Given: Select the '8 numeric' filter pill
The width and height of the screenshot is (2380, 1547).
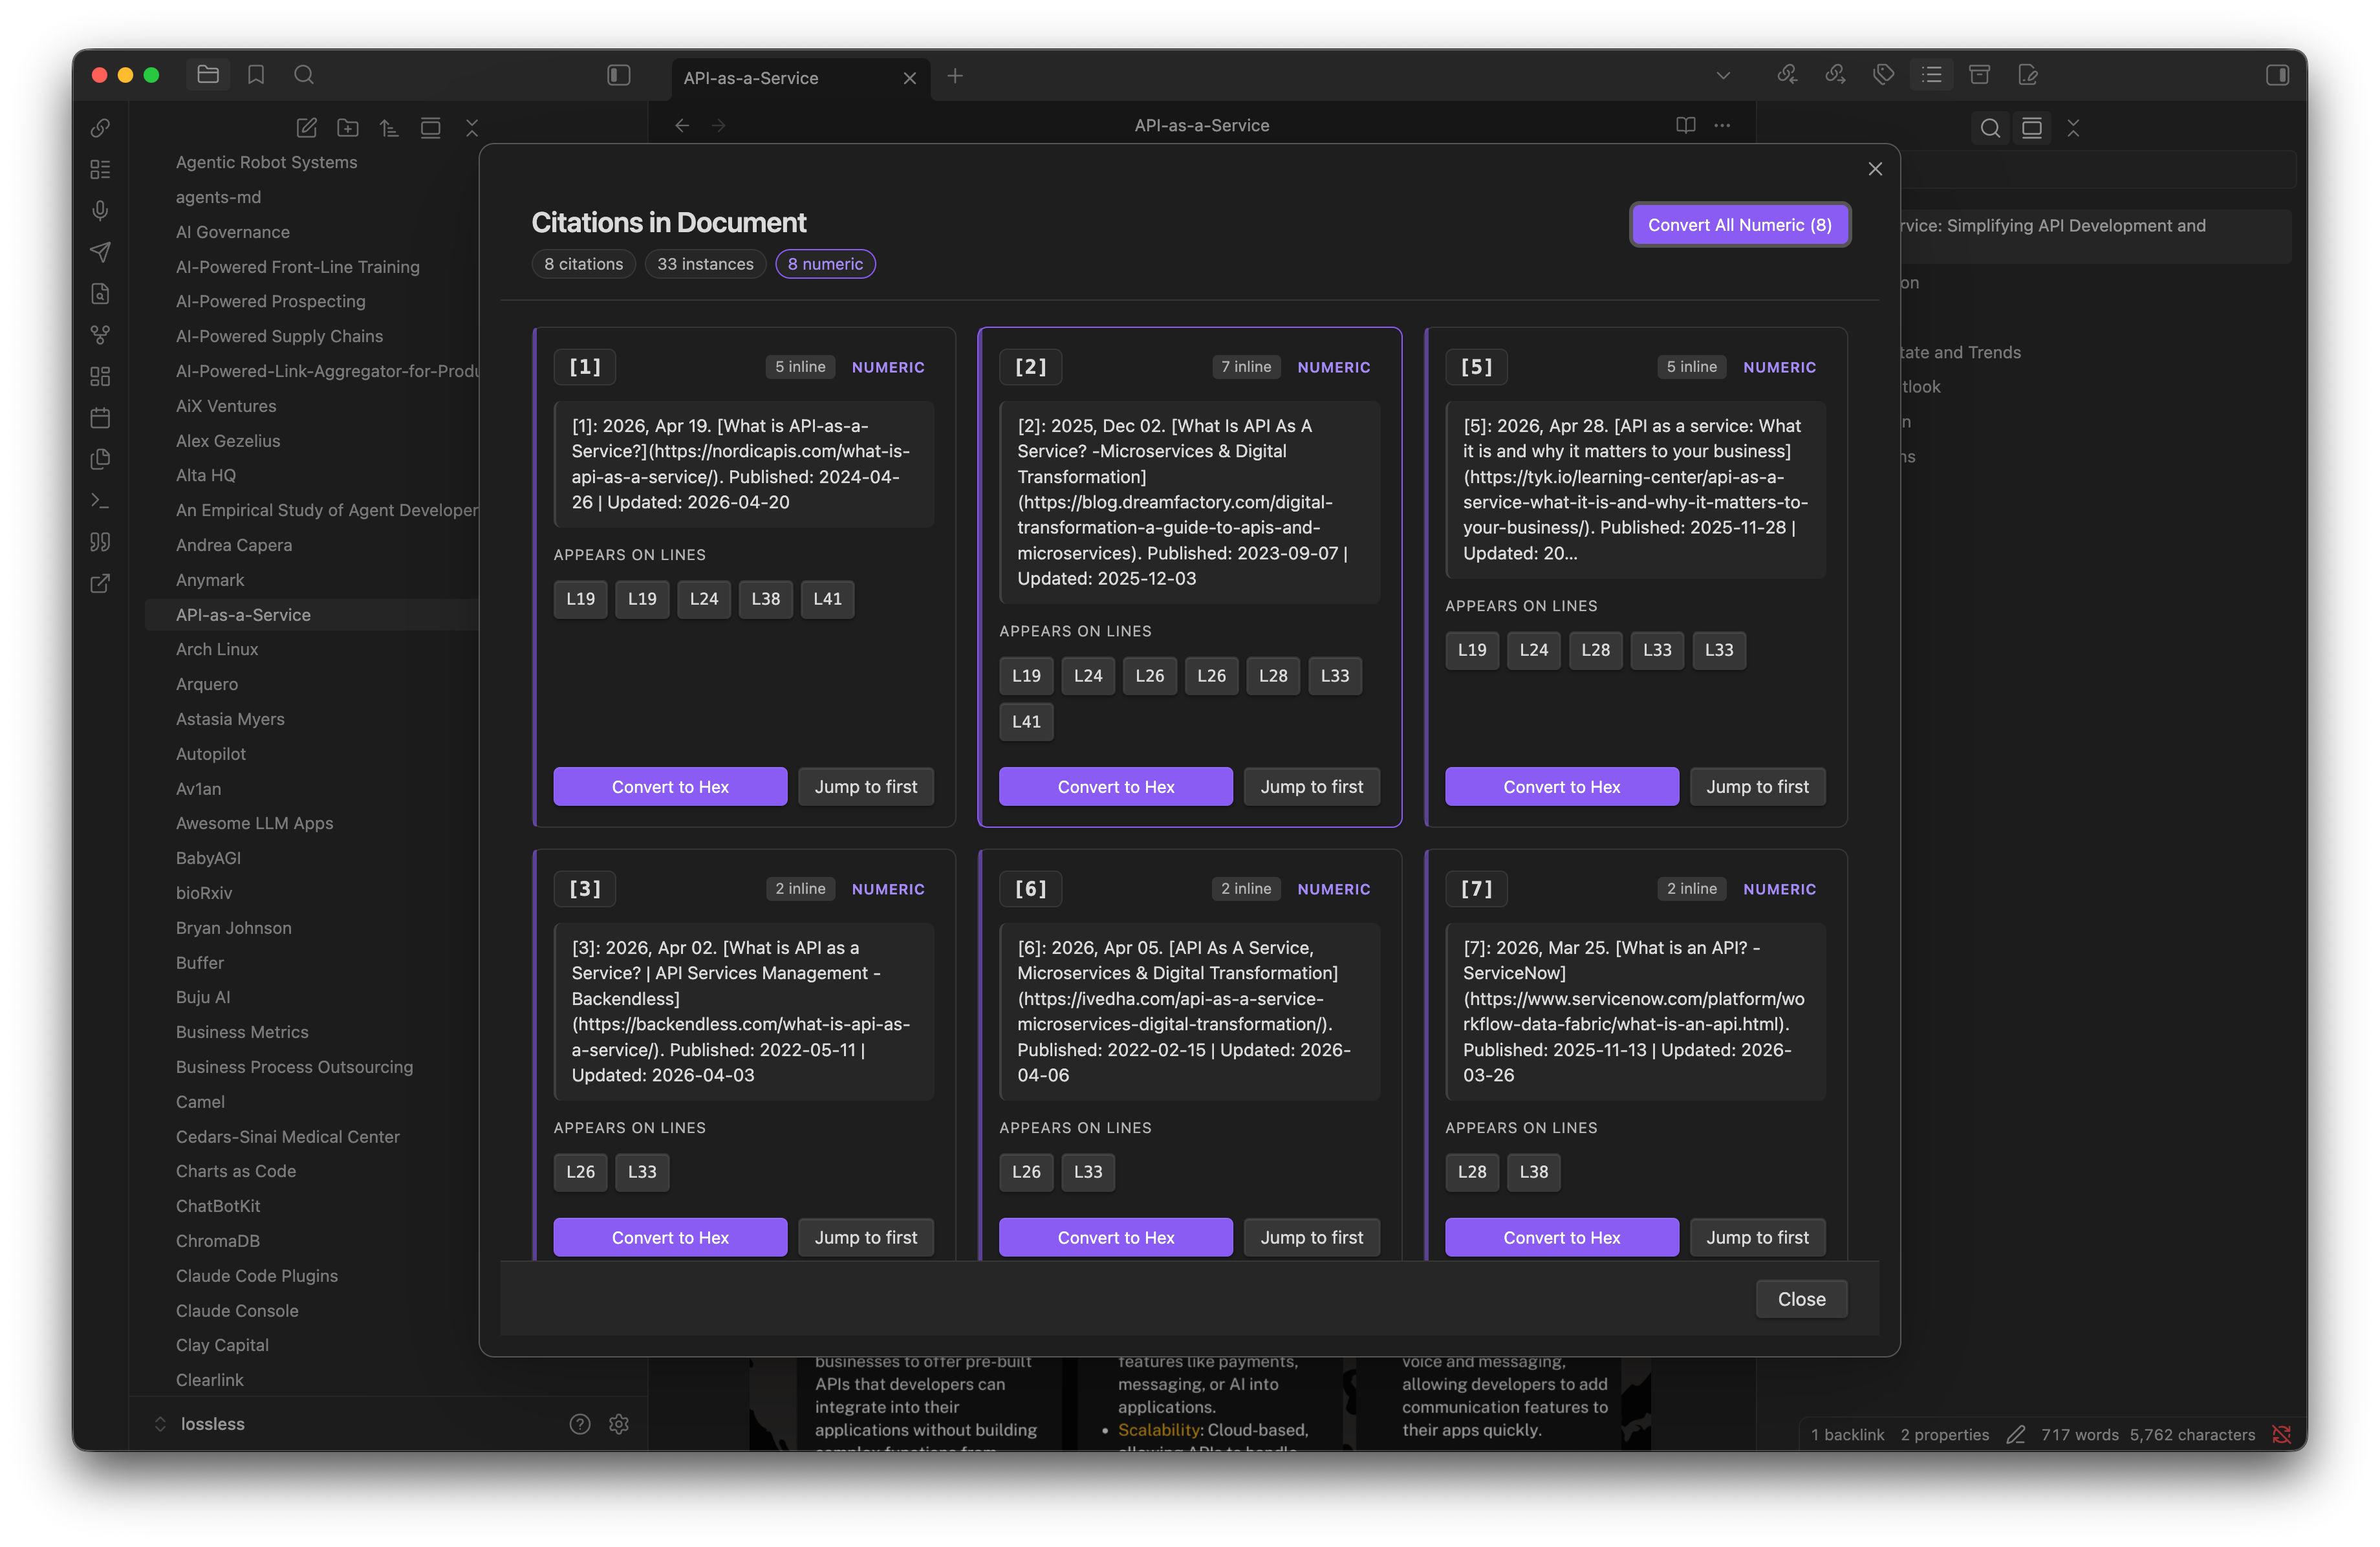Looking at the screenshot, I should tap(825, 264).
